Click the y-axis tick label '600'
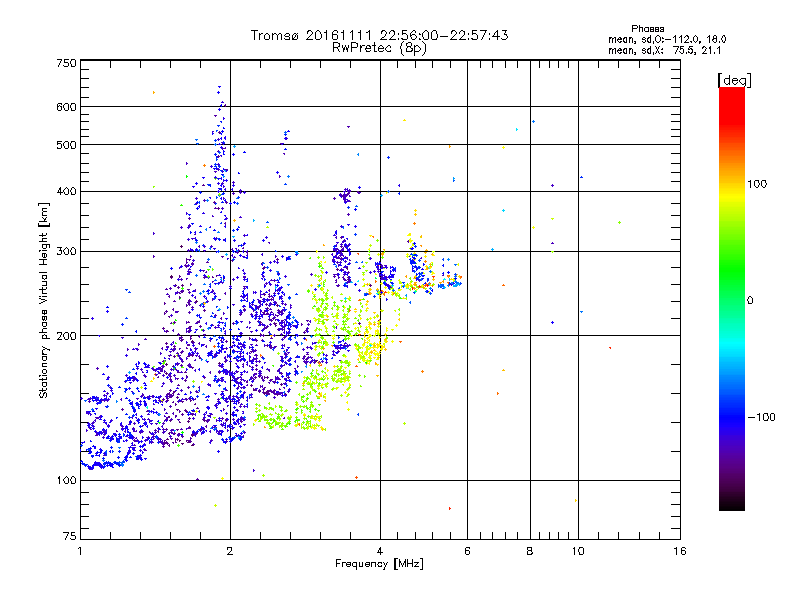Screen dimensions: 800x600 coord(66,107)
